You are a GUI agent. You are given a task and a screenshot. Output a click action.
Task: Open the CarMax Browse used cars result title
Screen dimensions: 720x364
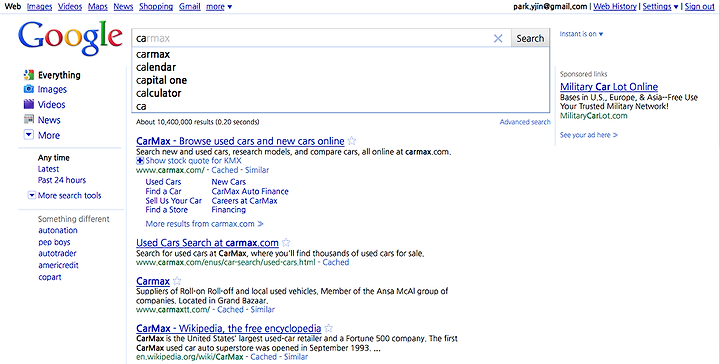point(240,141)
